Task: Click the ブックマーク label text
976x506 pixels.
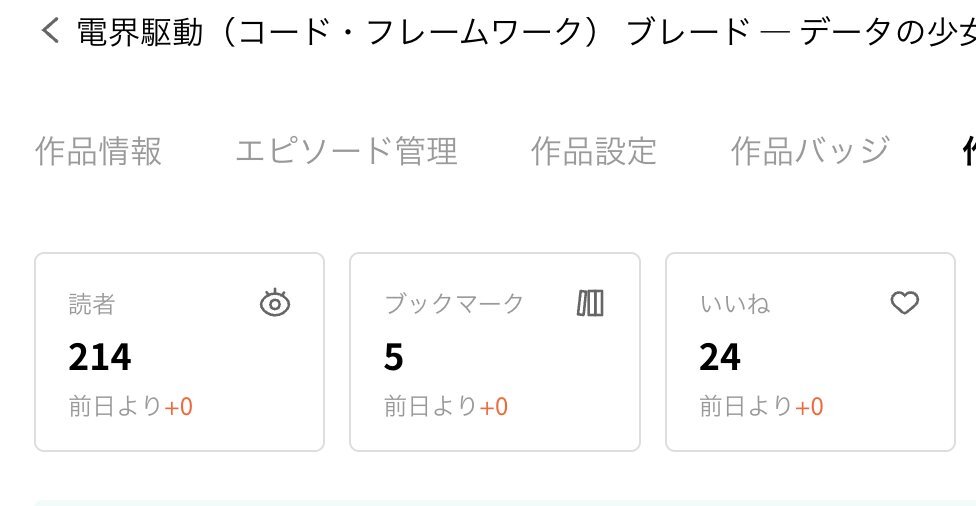Action: pyautogui.click(x=454, y=304)
